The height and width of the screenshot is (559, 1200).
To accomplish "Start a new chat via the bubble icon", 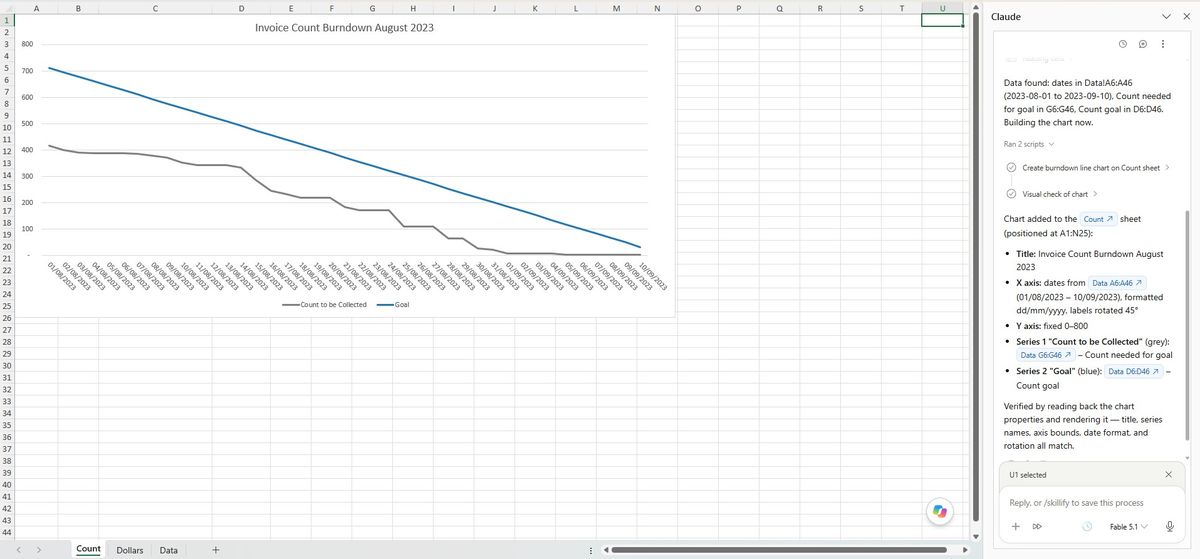I will click(x=1143, y=44).
